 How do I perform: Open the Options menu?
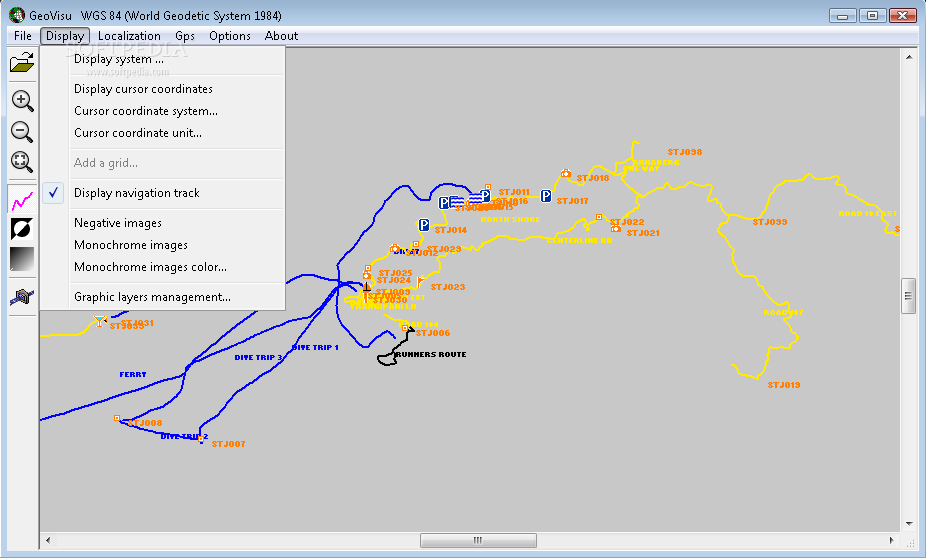230,36
